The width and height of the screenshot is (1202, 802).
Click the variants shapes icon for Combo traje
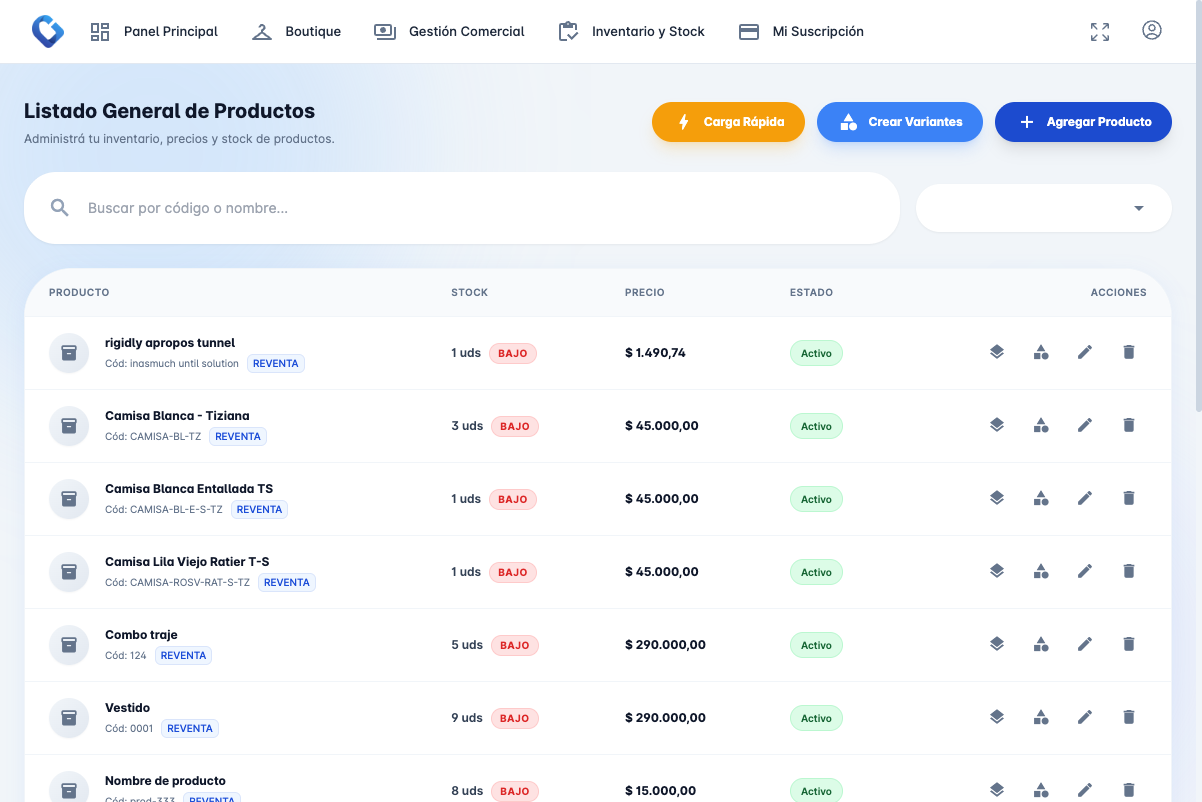coord(1041,644)
